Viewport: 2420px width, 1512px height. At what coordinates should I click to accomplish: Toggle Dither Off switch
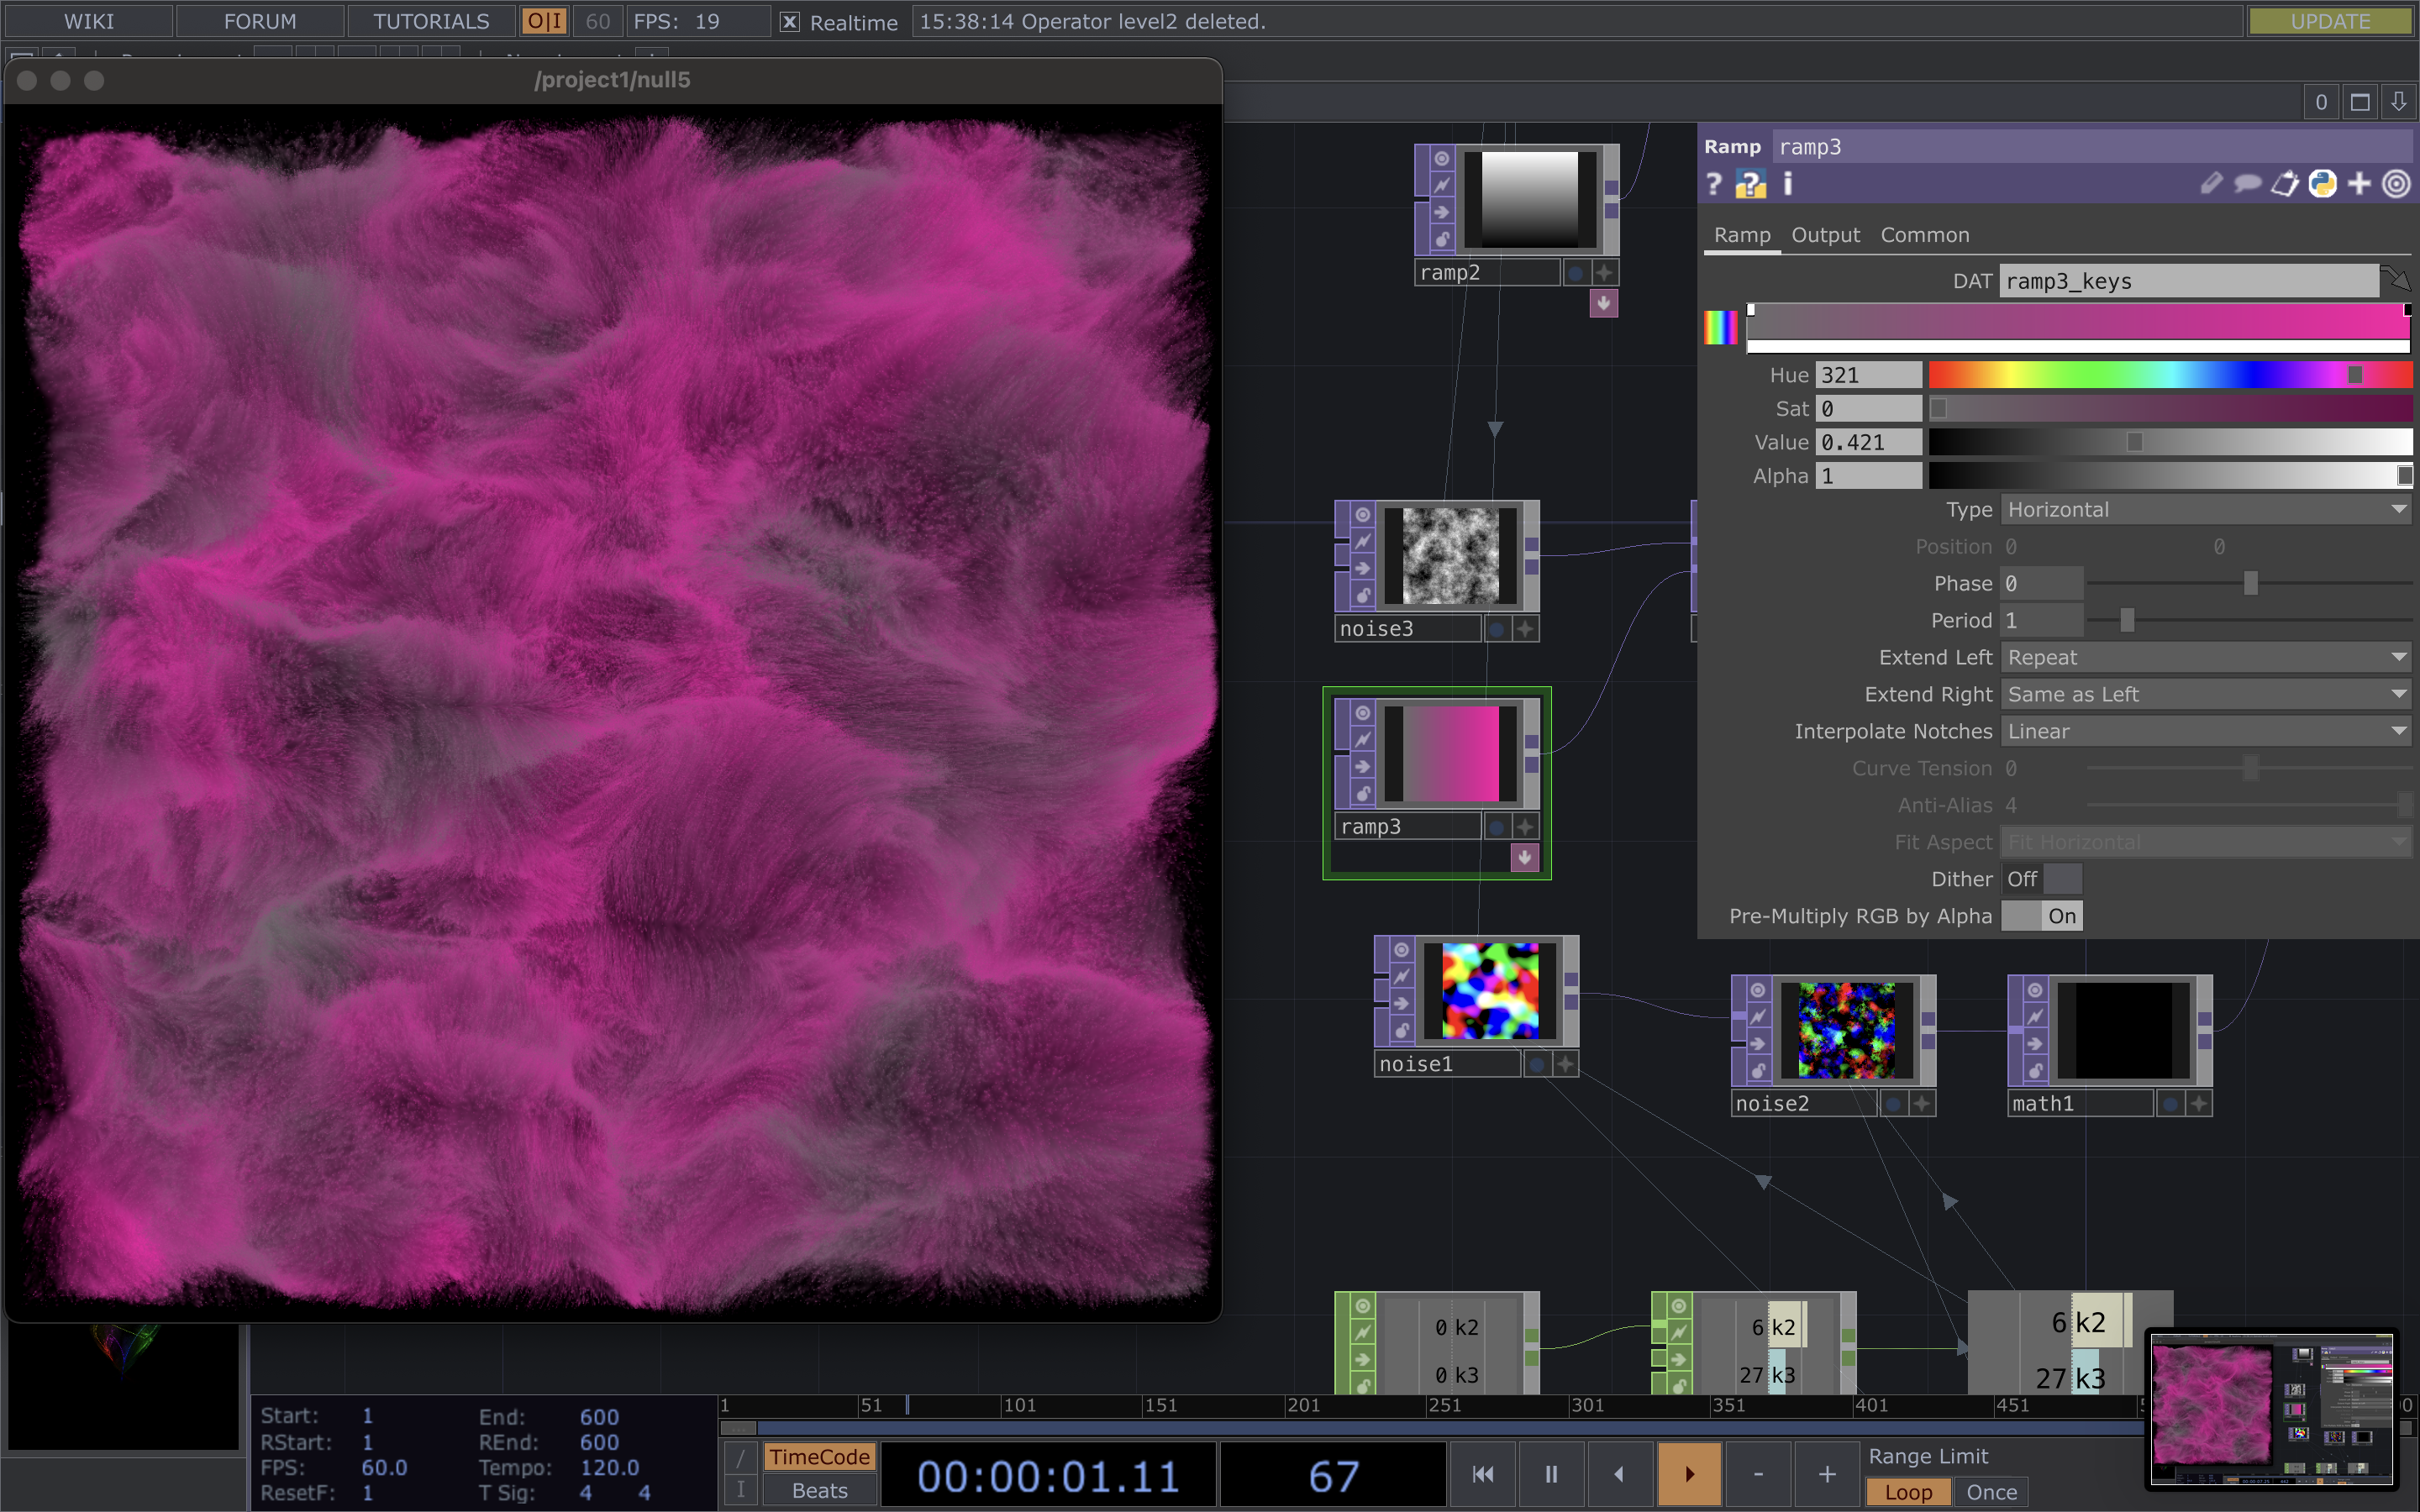point(2041,879)
